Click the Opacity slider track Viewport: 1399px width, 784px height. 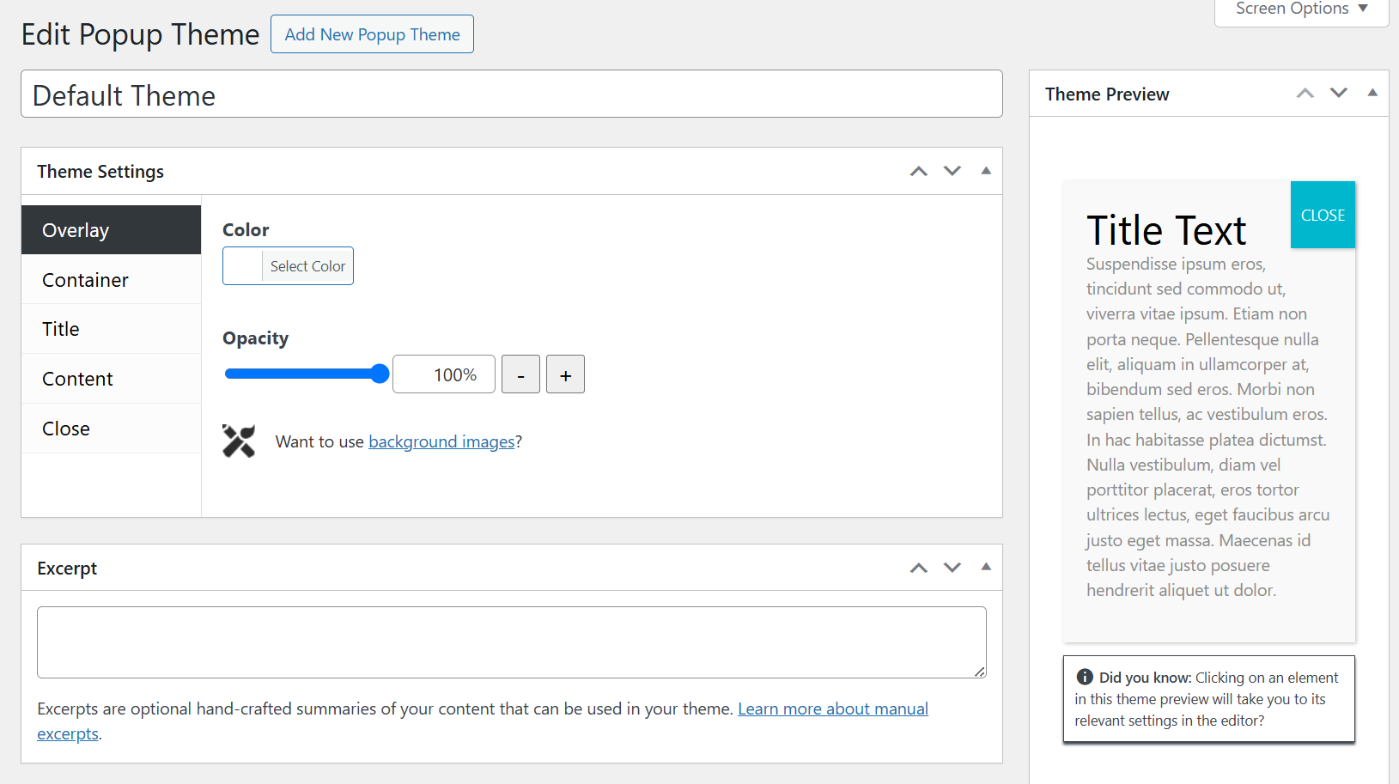click(306, 373)
